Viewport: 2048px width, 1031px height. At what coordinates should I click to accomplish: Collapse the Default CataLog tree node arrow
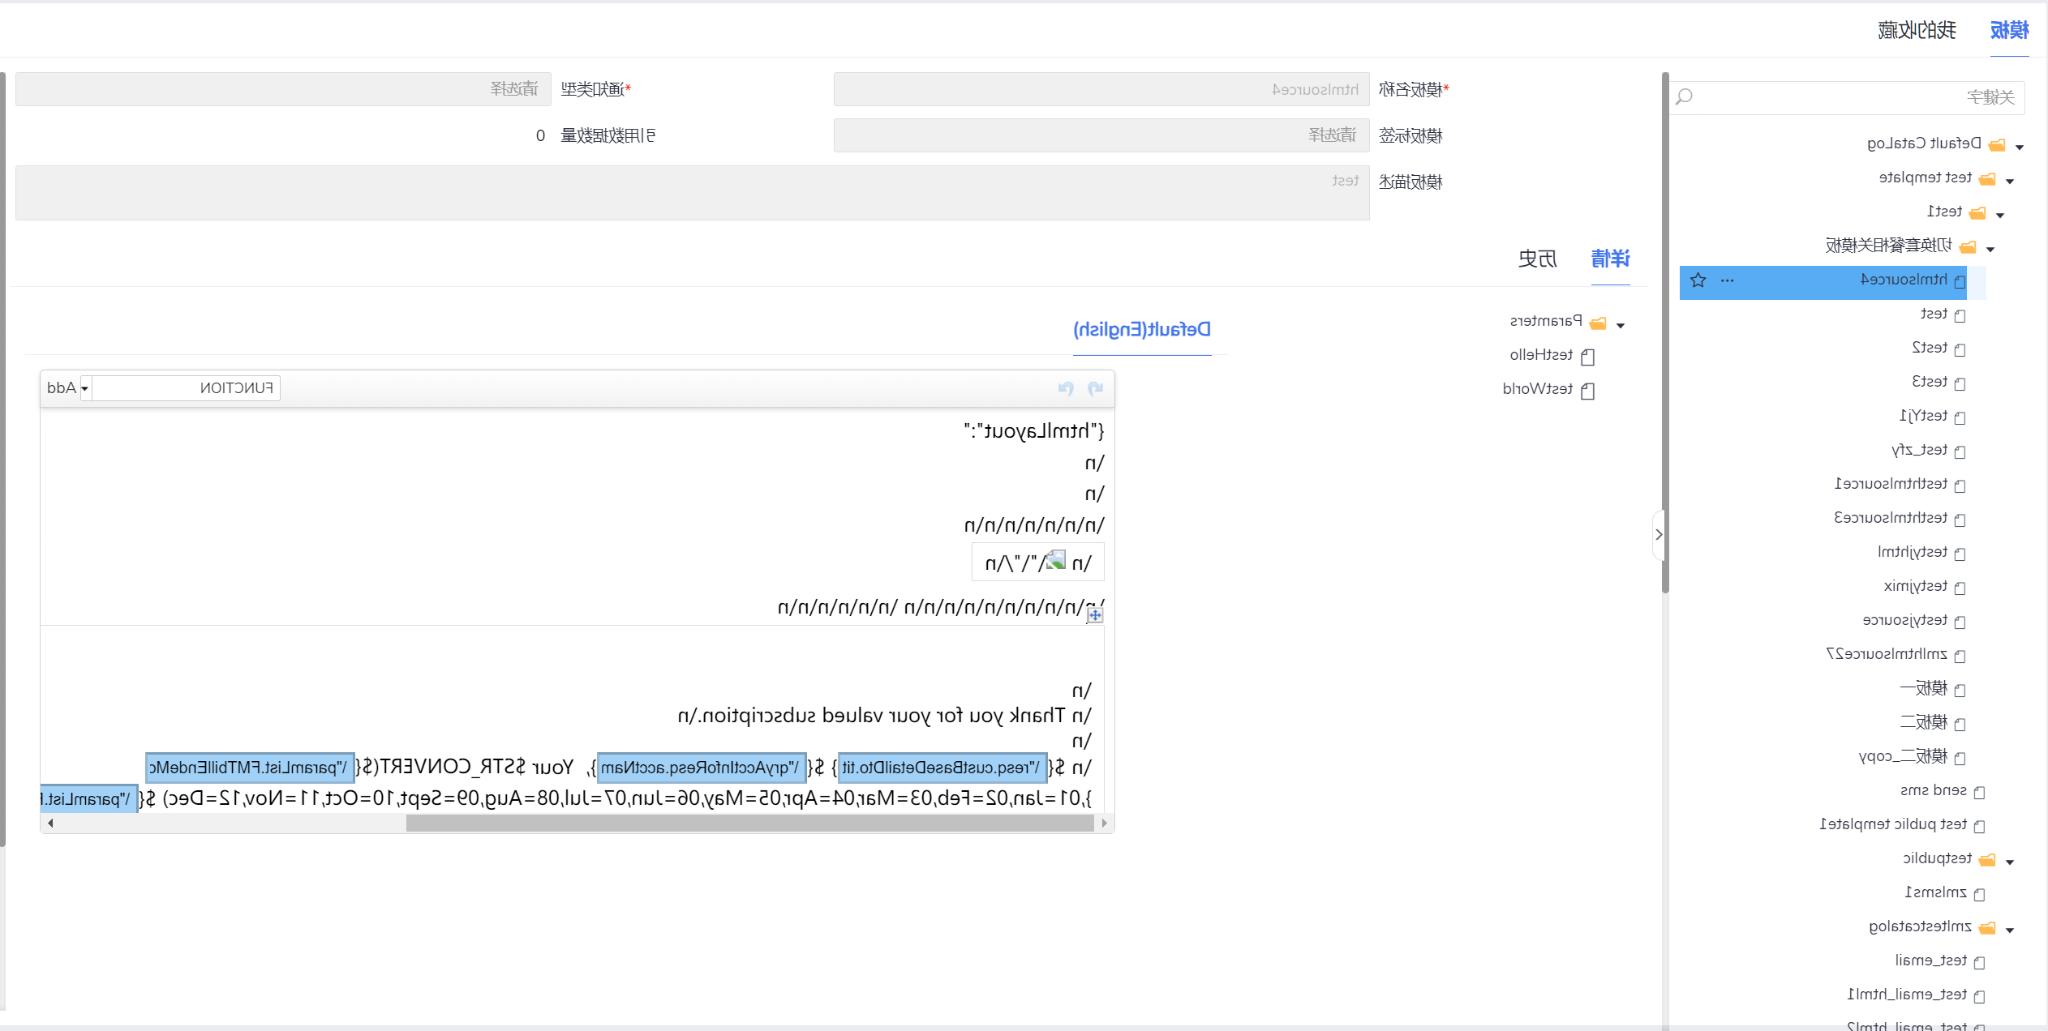(2019, 147)
